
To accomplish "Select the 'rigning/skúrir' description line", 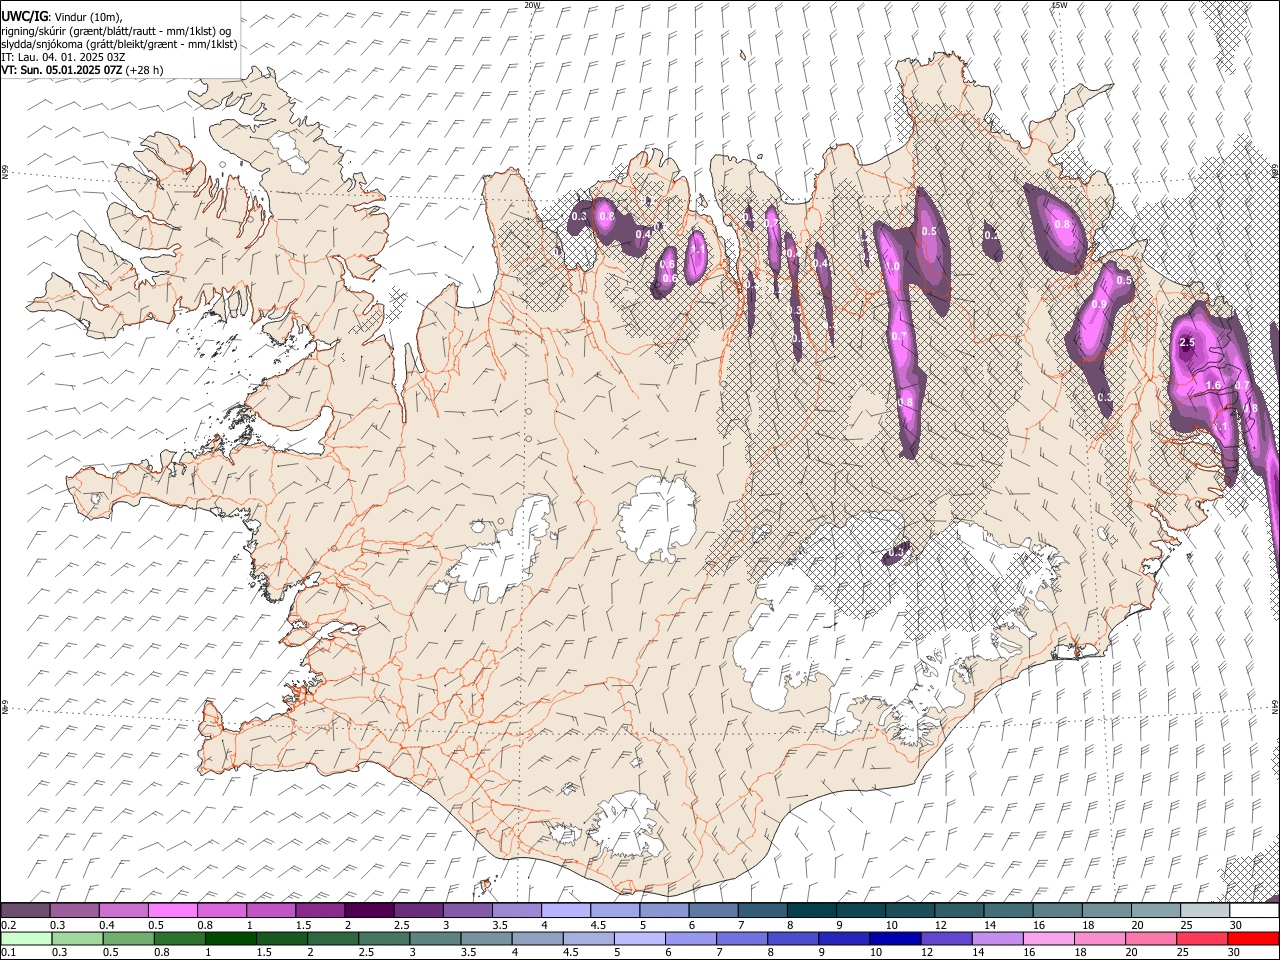I will click(115, 31).
